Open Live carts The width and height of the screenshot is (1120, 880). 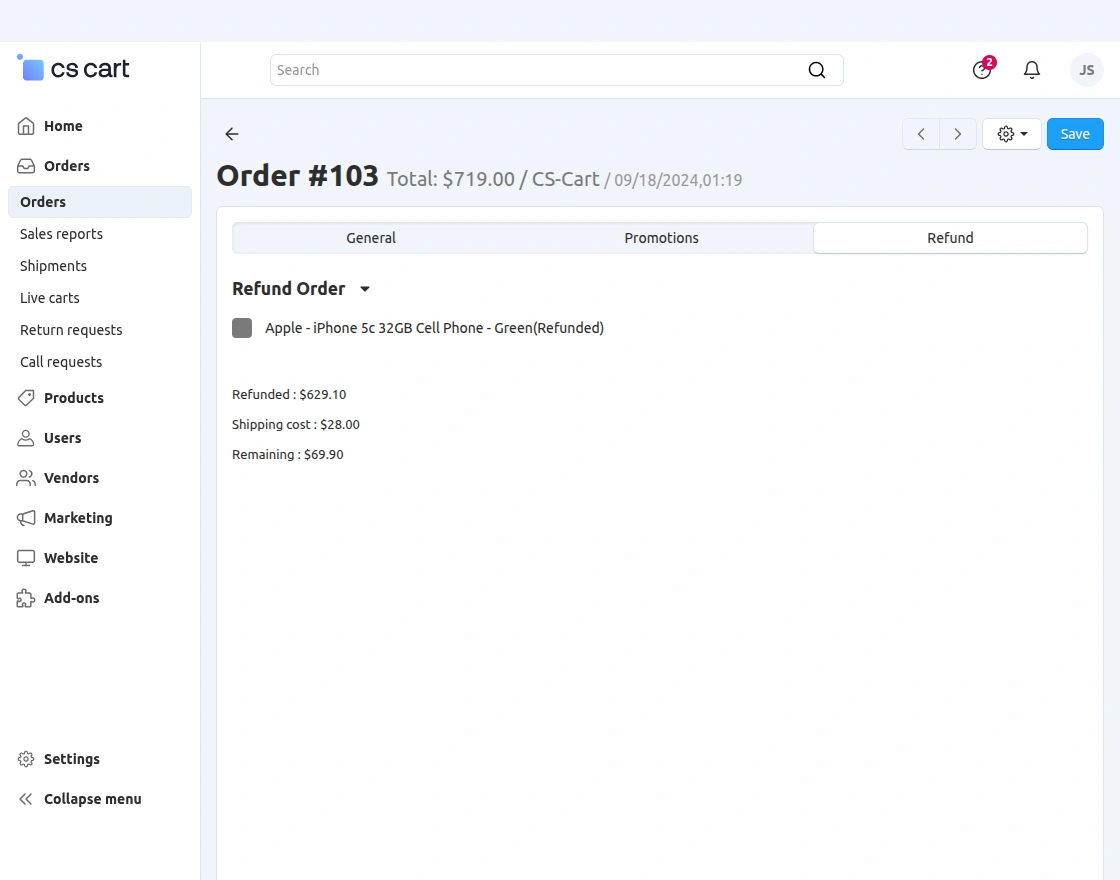click(x=50, y=298)
